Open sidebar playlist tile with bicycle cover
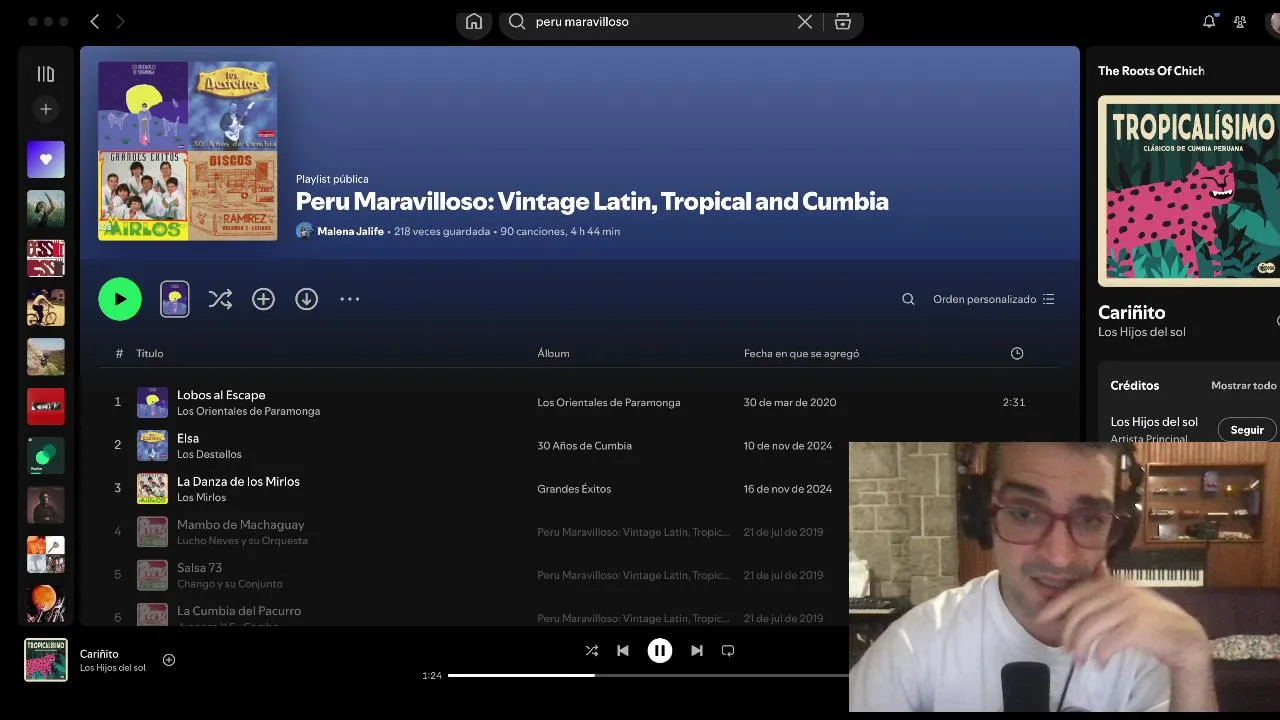 (x=46, y=307)
